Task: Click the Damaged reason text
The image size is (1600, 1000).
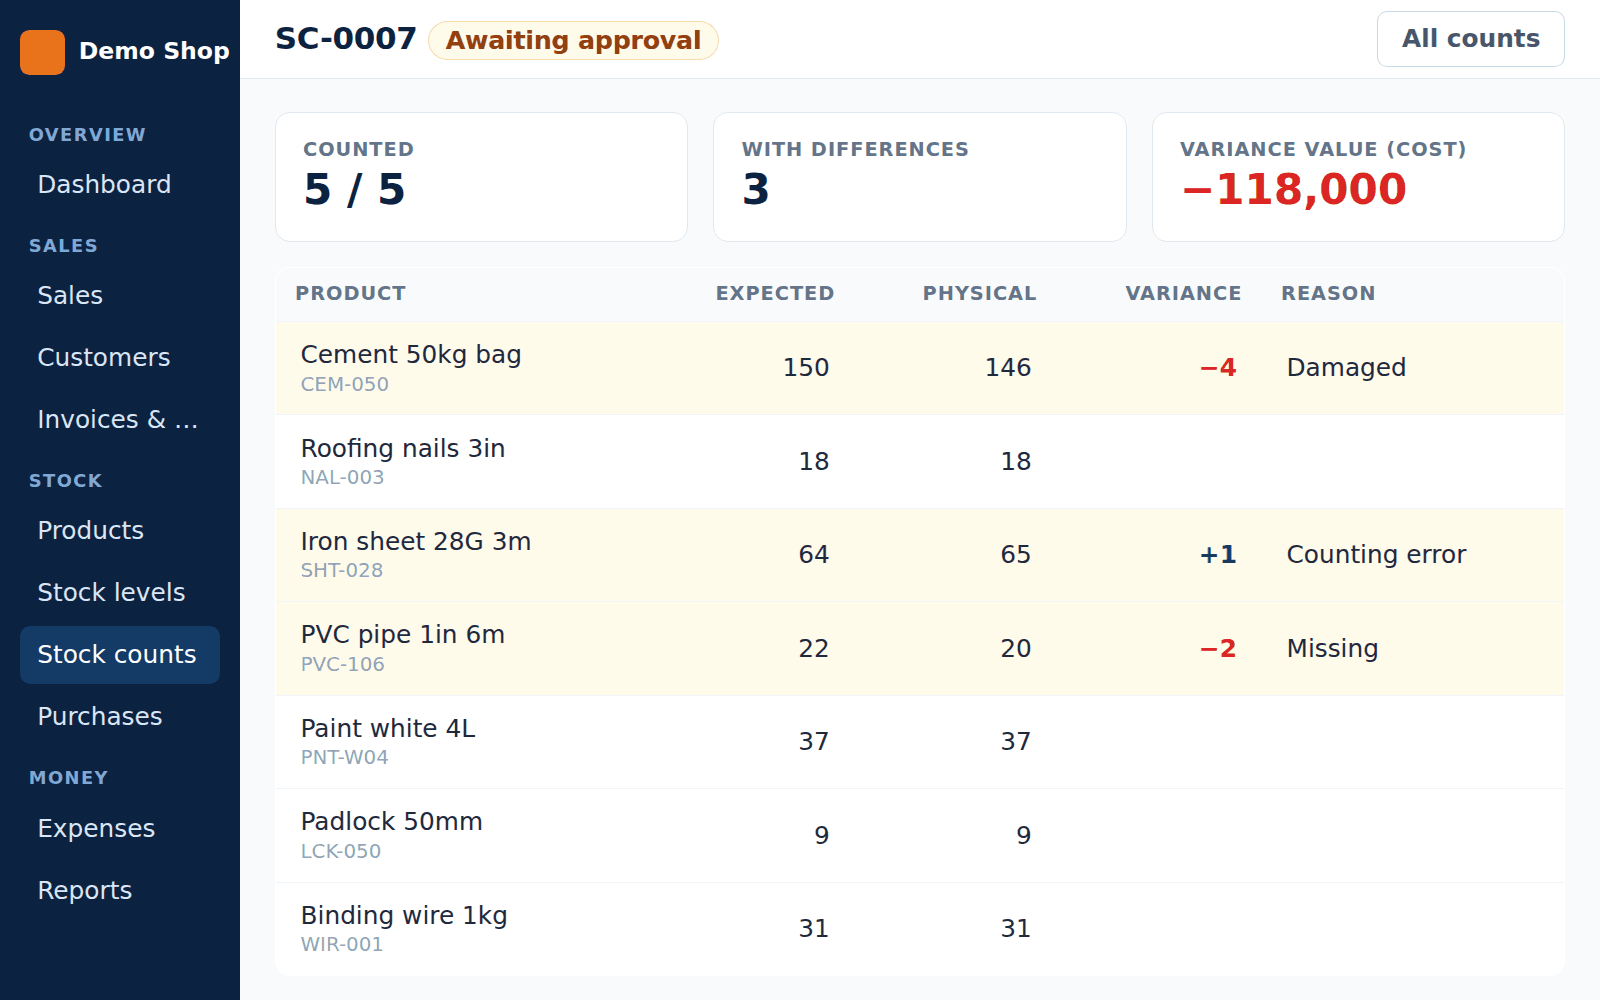Action: pos(1346,367)
